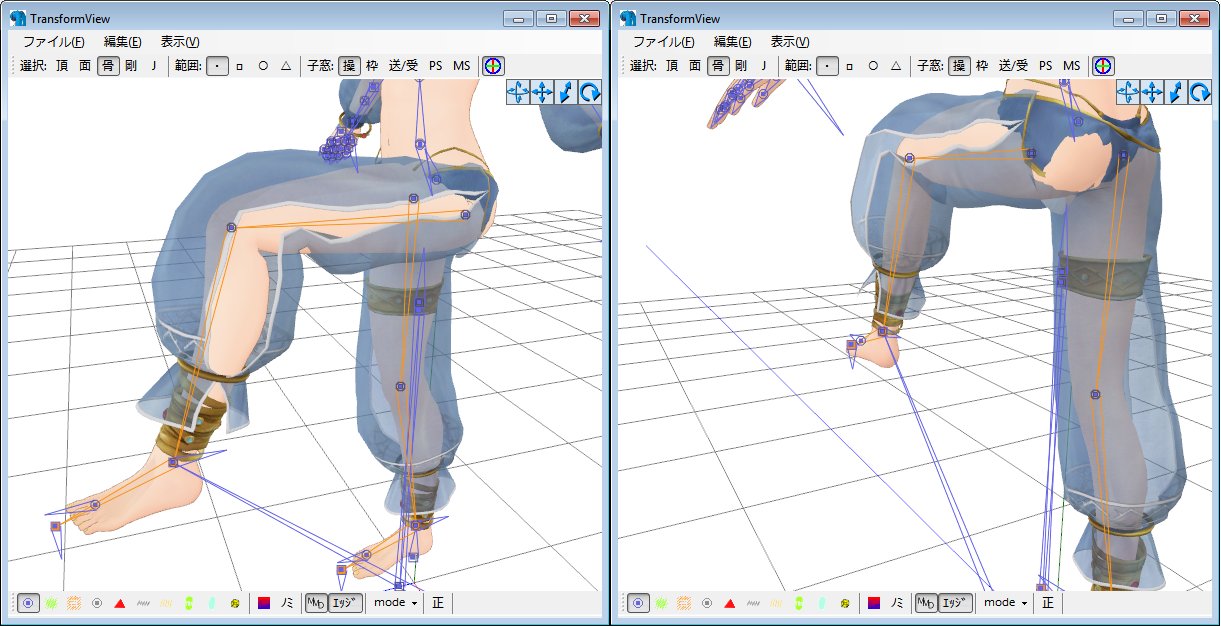Click PS sub-window button in left window
Image resolution: width=1221 pixels, height=626 pixels.
pyautogui.click(x=435, y=66)
